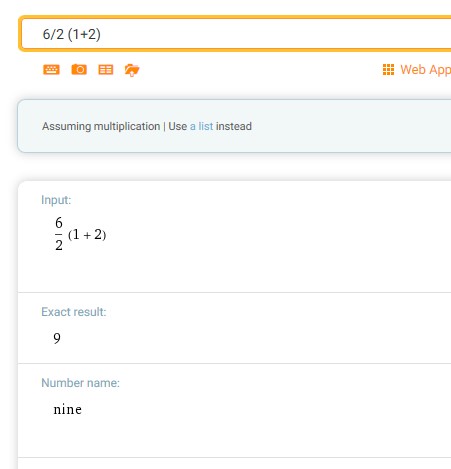Viewport: 451px width, 469px height.
Task: Click the word "instead" in assumption box
Action: (234, 126)
